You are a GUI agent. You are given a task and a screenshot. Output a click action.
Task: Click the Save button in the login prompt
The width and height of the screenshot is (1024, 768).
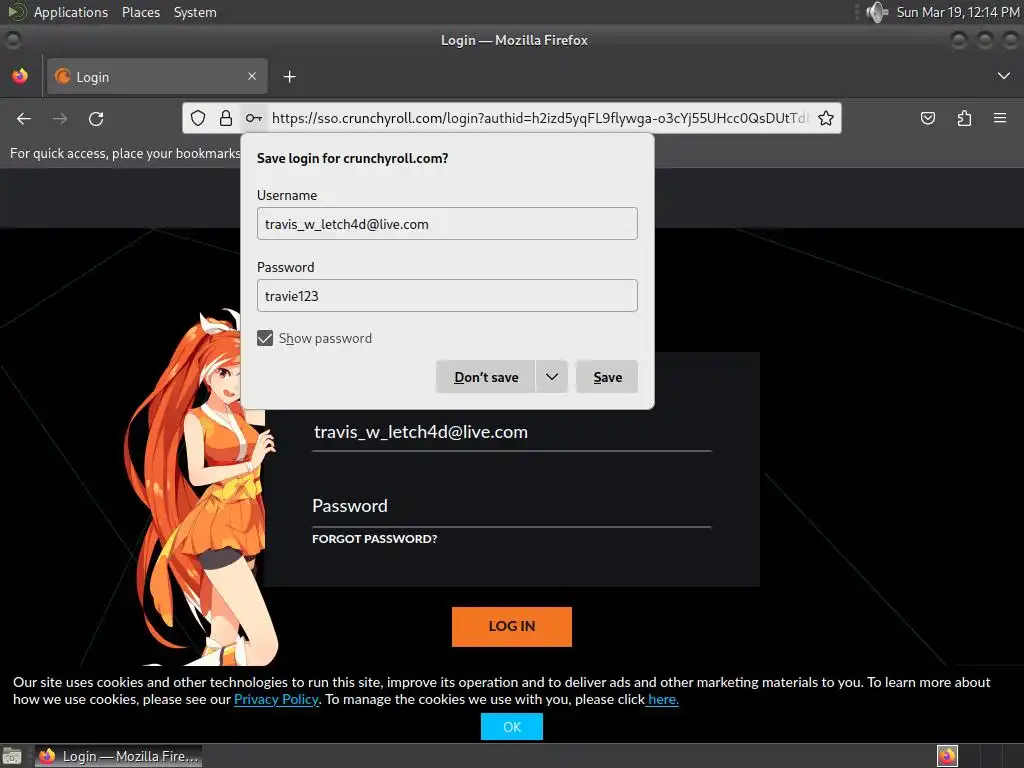[x=607, y=377]
